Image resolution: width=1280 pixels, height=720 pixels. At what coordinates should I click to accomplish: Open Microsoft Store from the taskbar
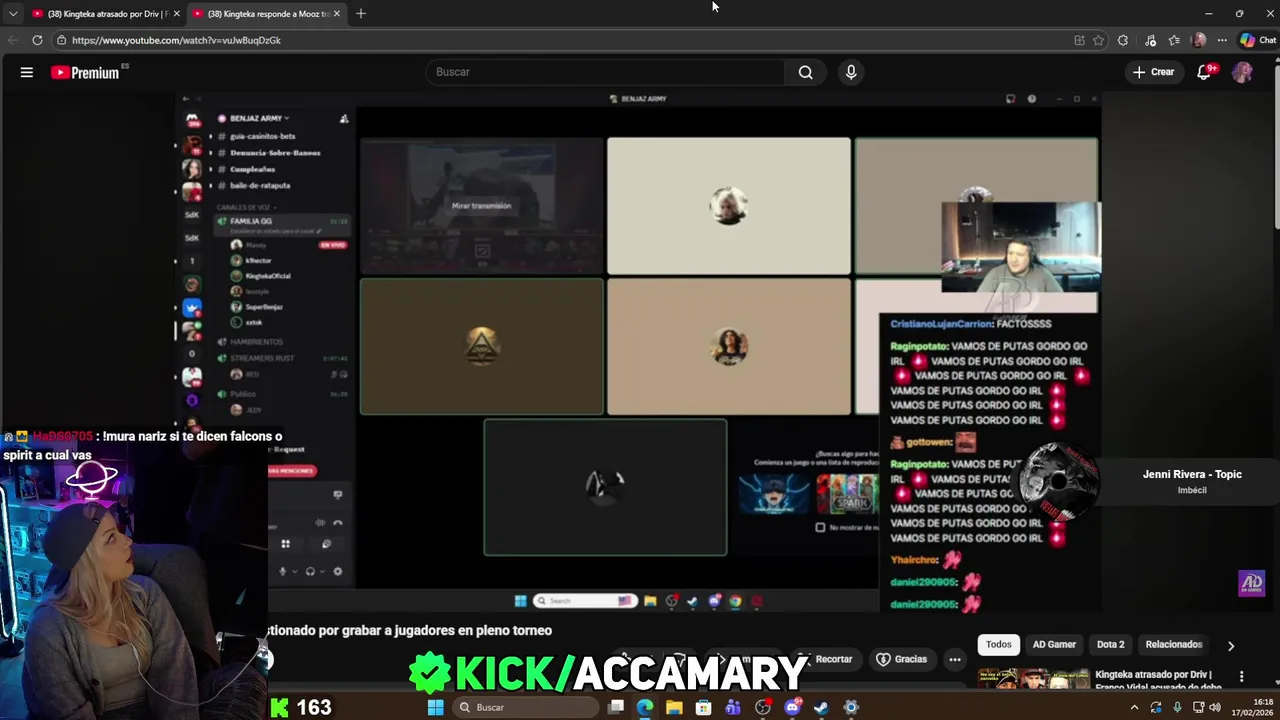pos(704,707)
